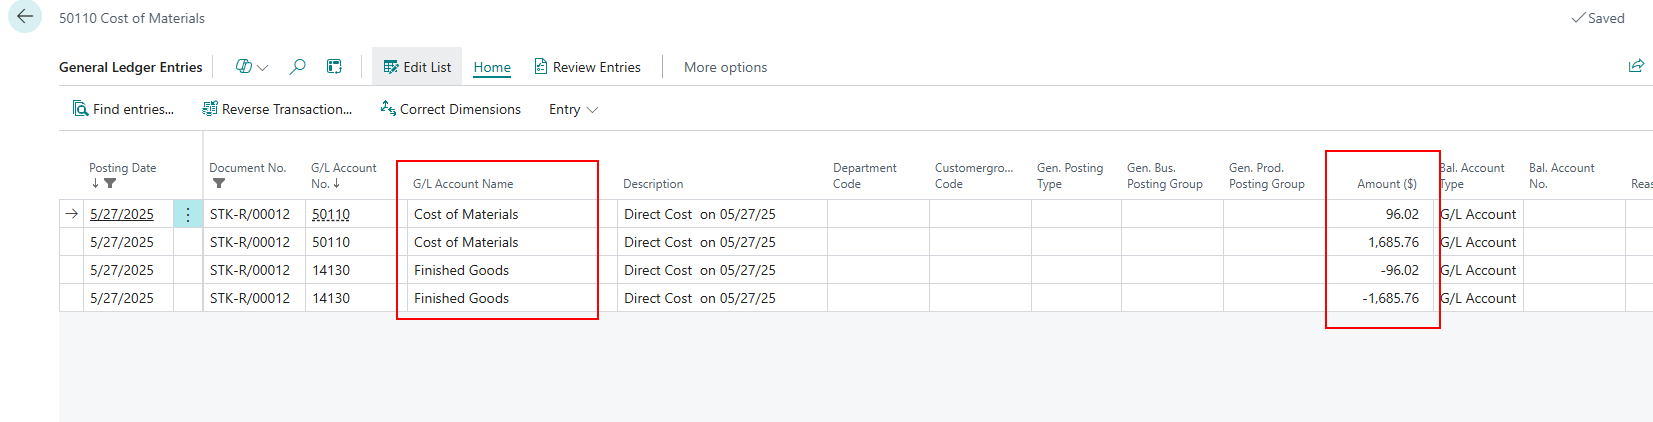Run Correct Dimensions action
This screenshot has width=1653, height=422.
[x=450, y=109]
